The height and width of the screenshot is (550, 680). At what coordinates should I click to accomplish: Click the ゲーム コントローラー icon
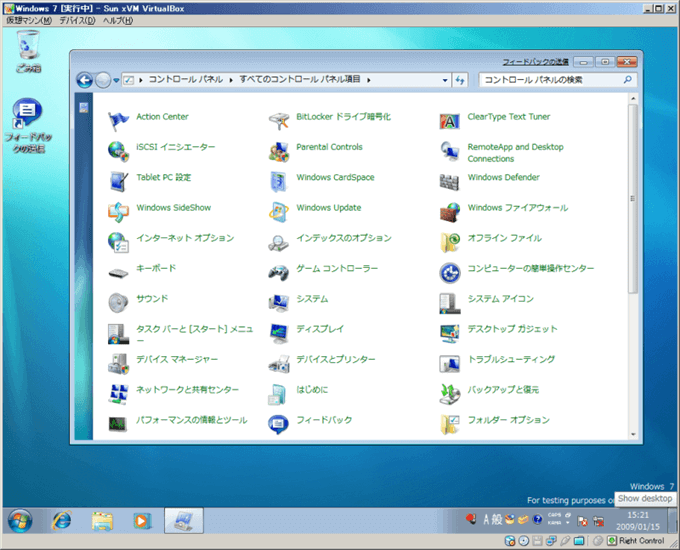click(280, 272)
